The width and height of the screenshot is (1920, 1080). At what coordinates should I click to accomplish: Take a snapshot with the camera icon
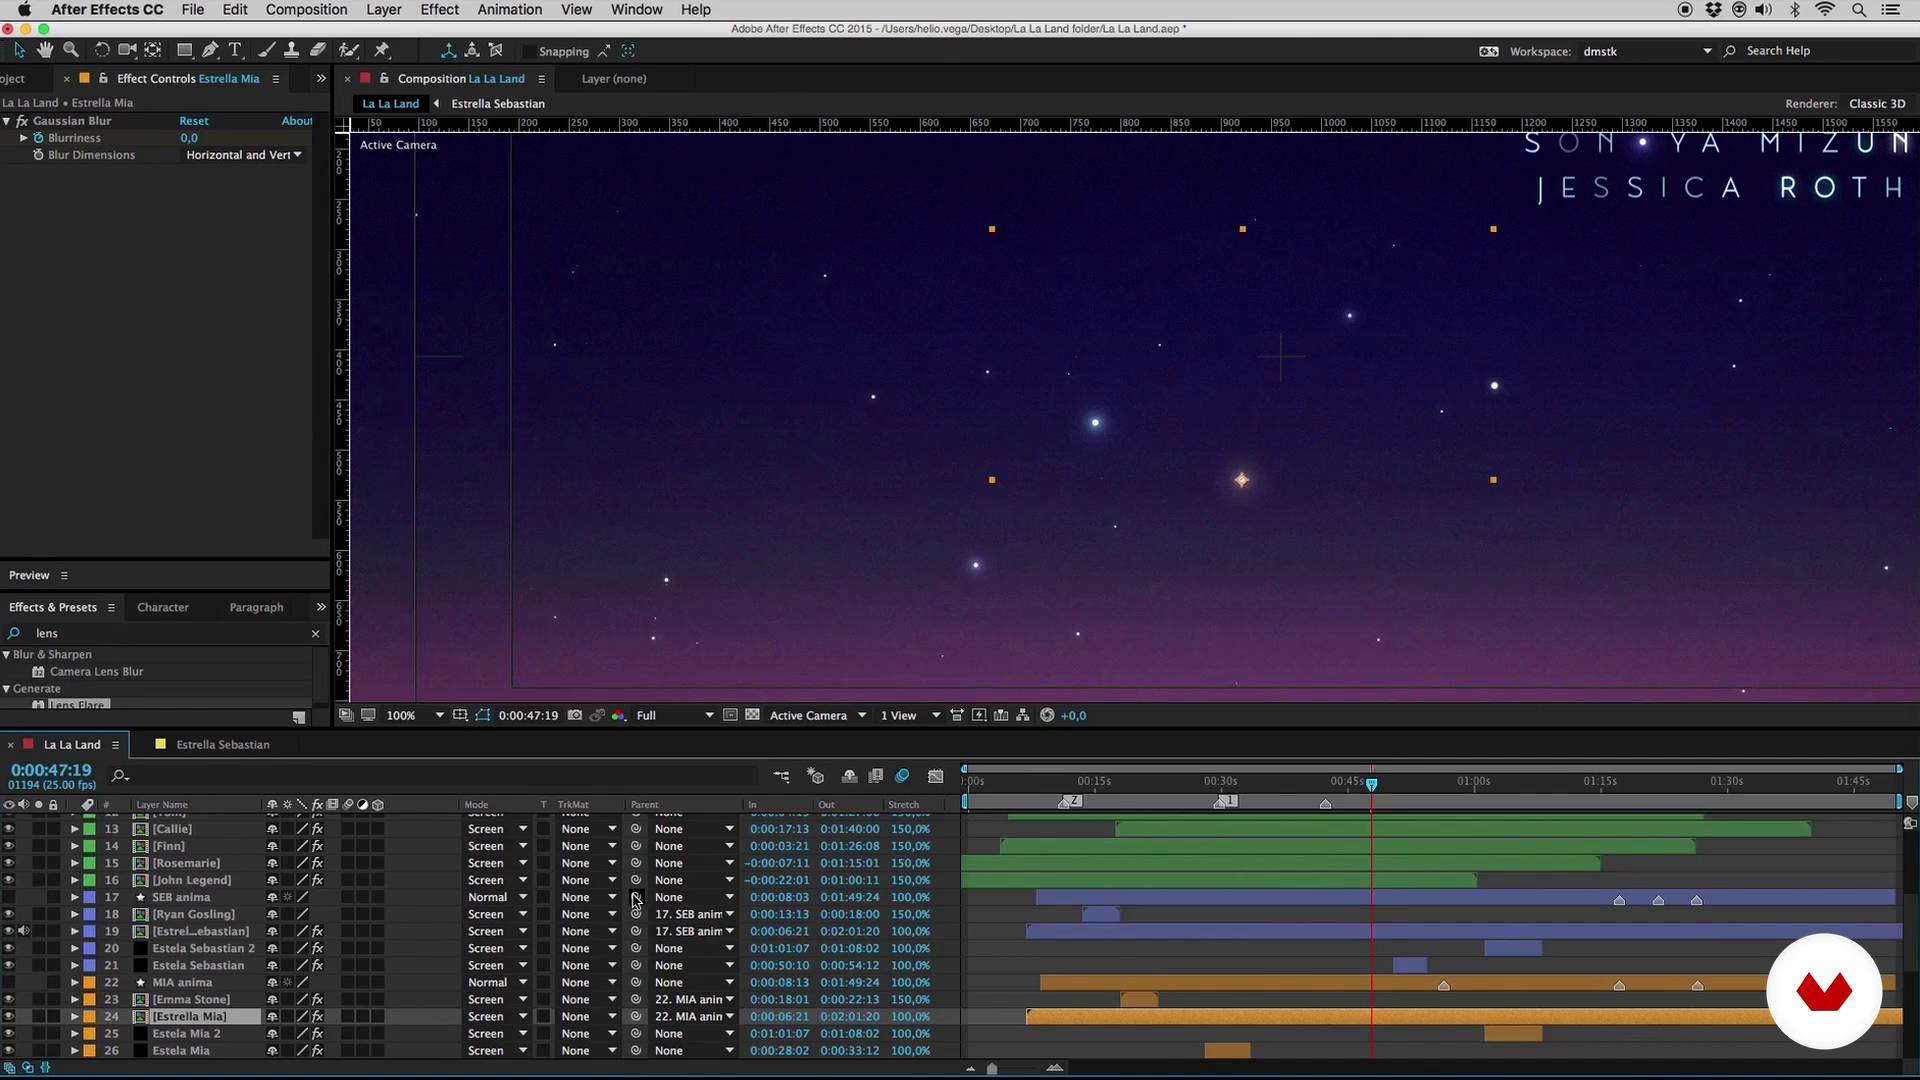tap(575, 715)
